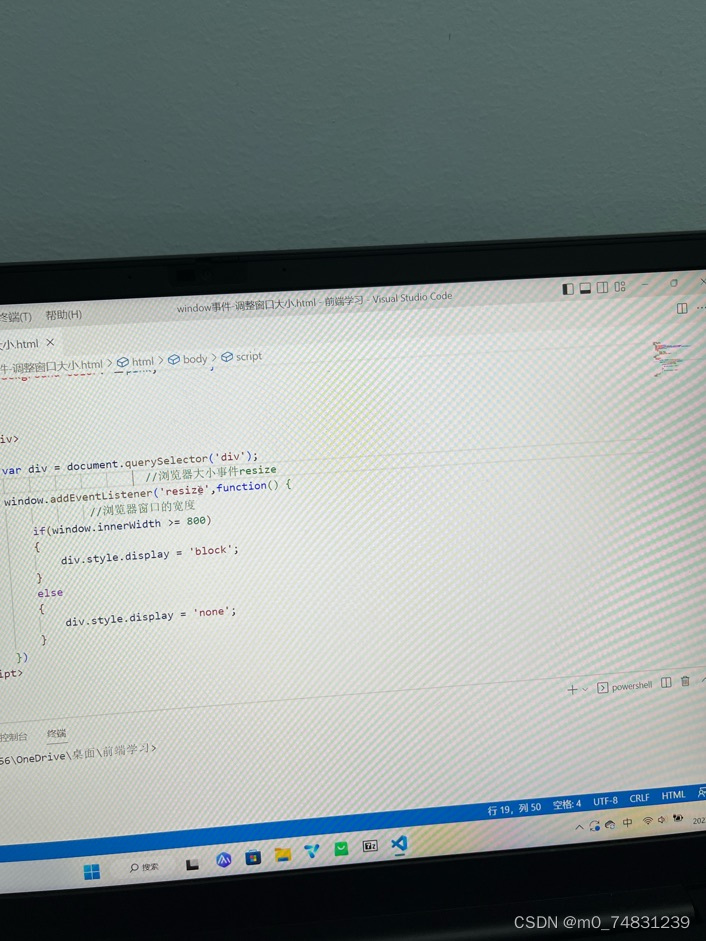Open the battery tray icon
706x941 pixels.
(678, 818)
